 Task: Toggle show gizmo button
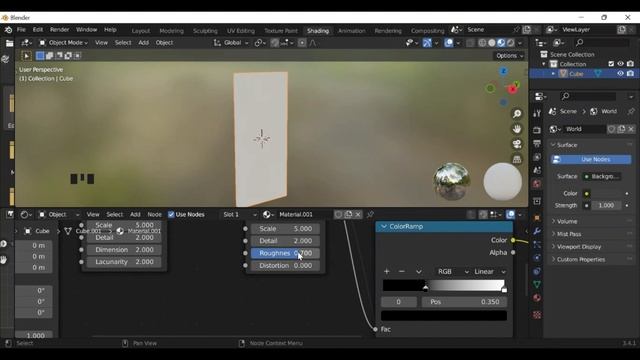pyautogui.click(x=427, y=43)
